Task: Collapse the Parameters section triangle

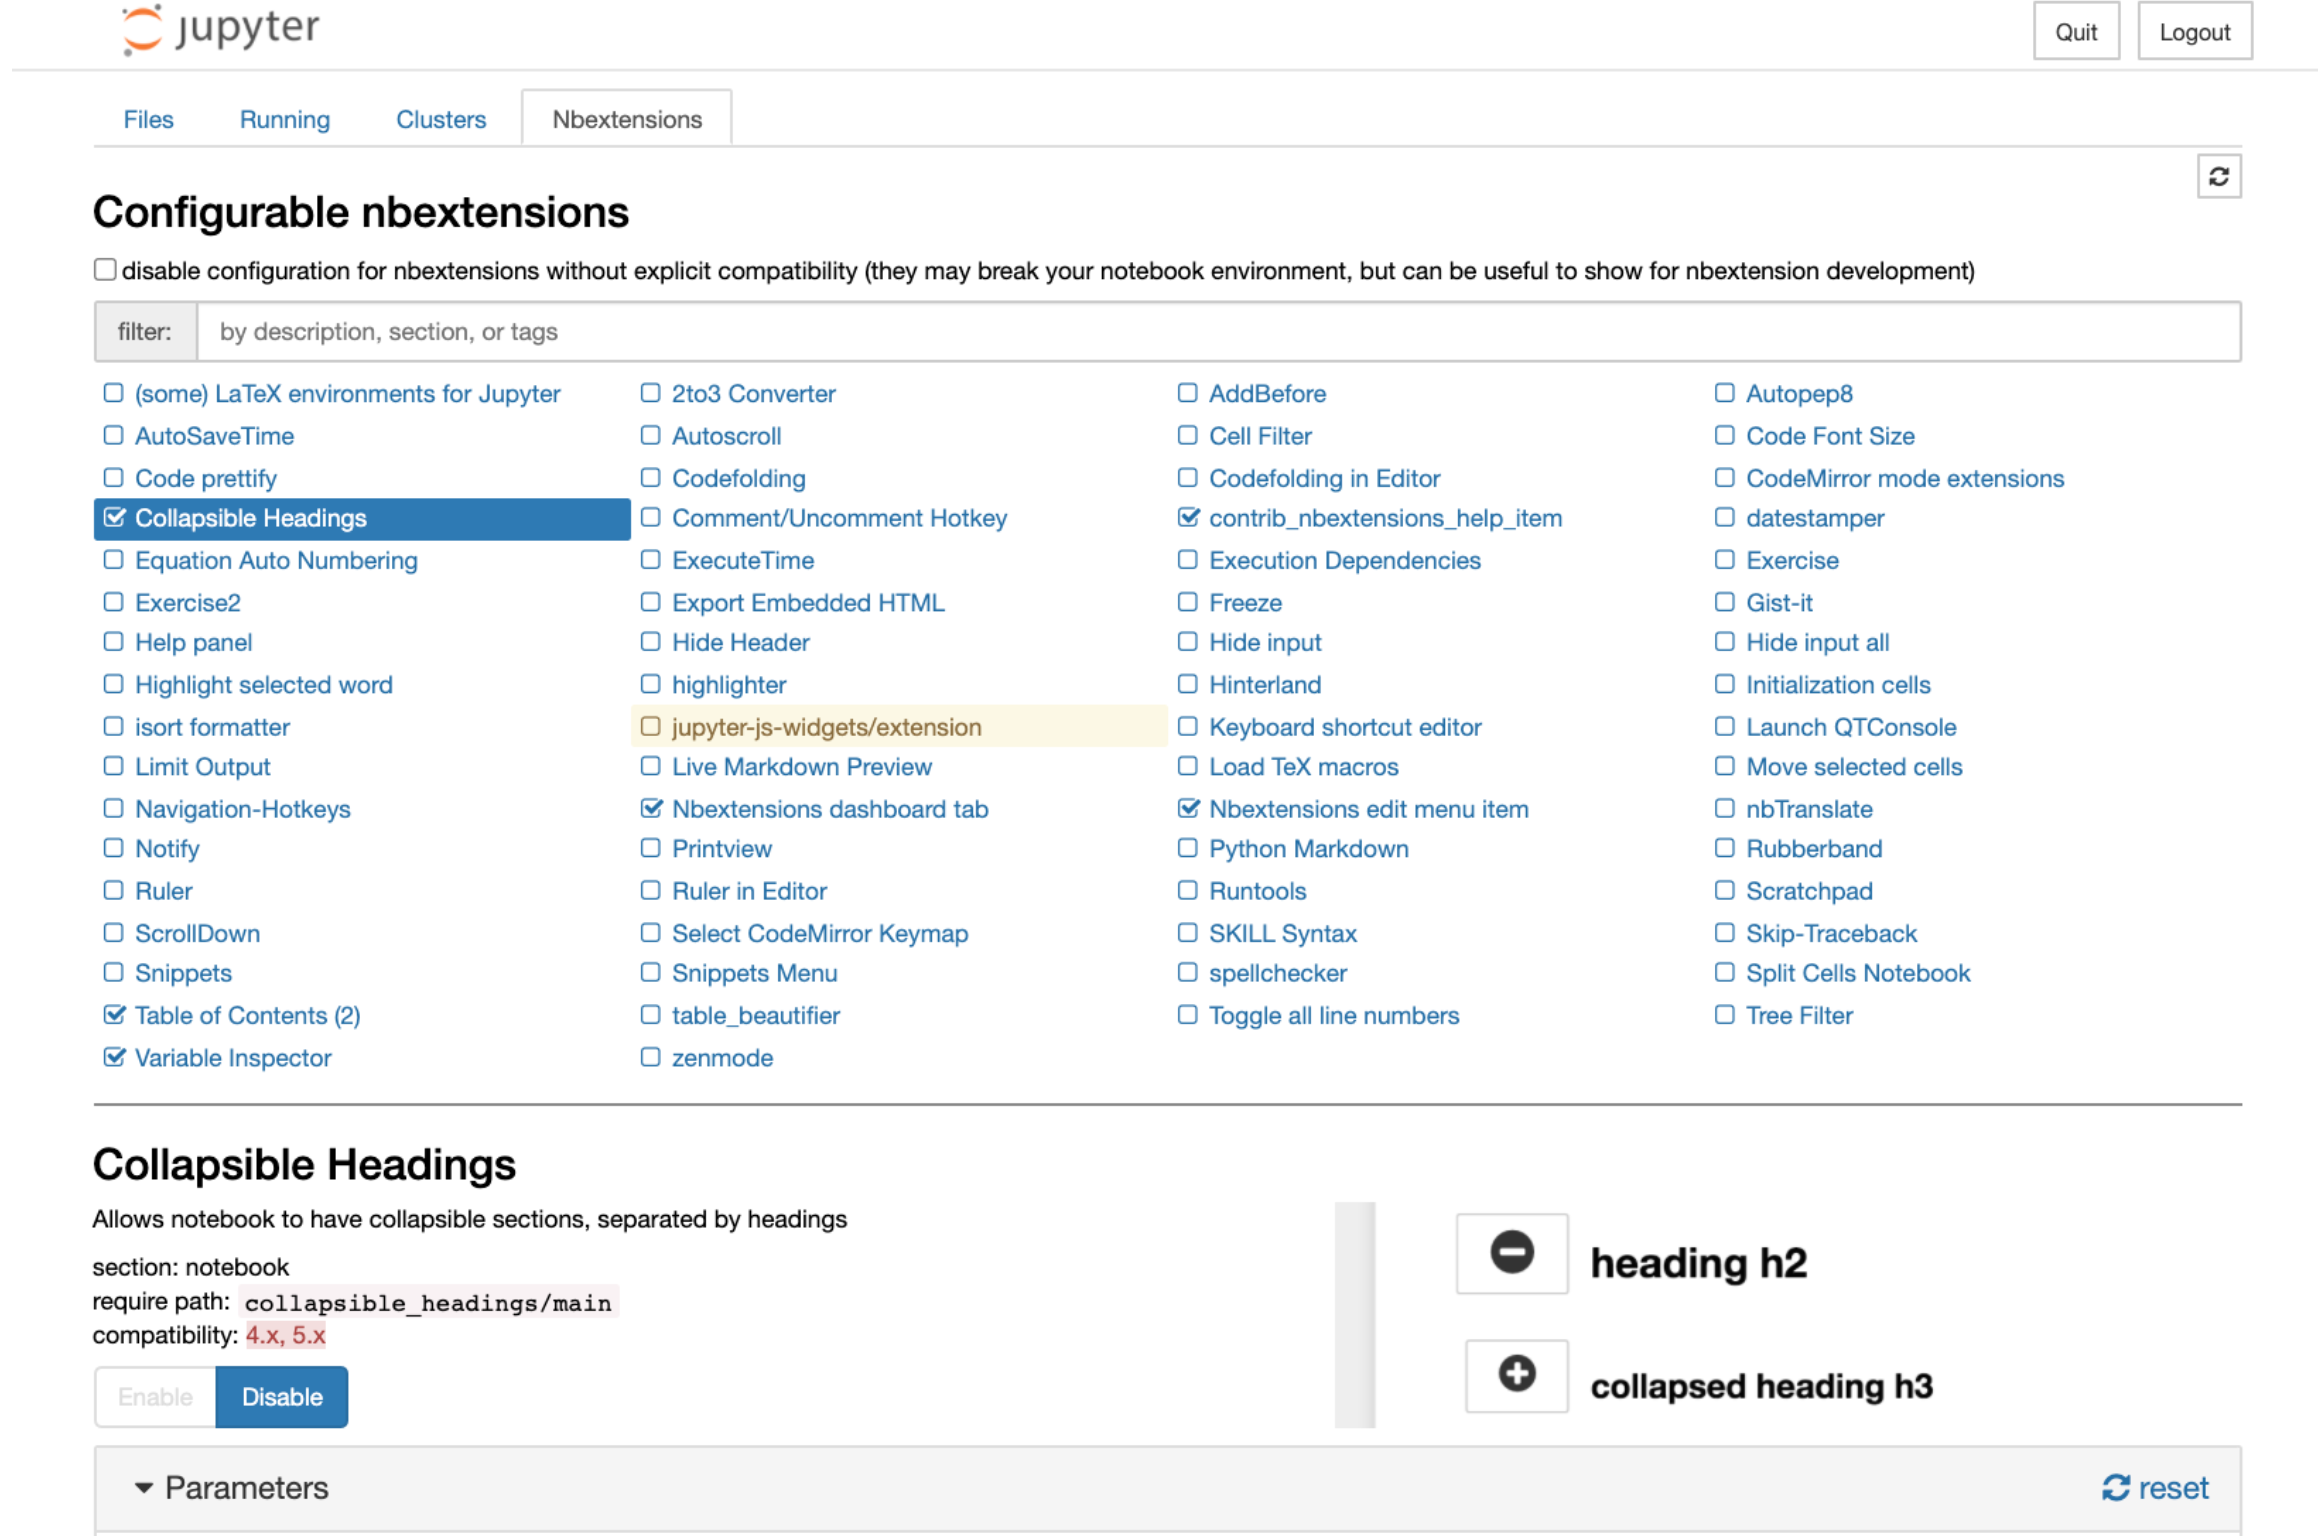Action: click(x=143, y=1488)
